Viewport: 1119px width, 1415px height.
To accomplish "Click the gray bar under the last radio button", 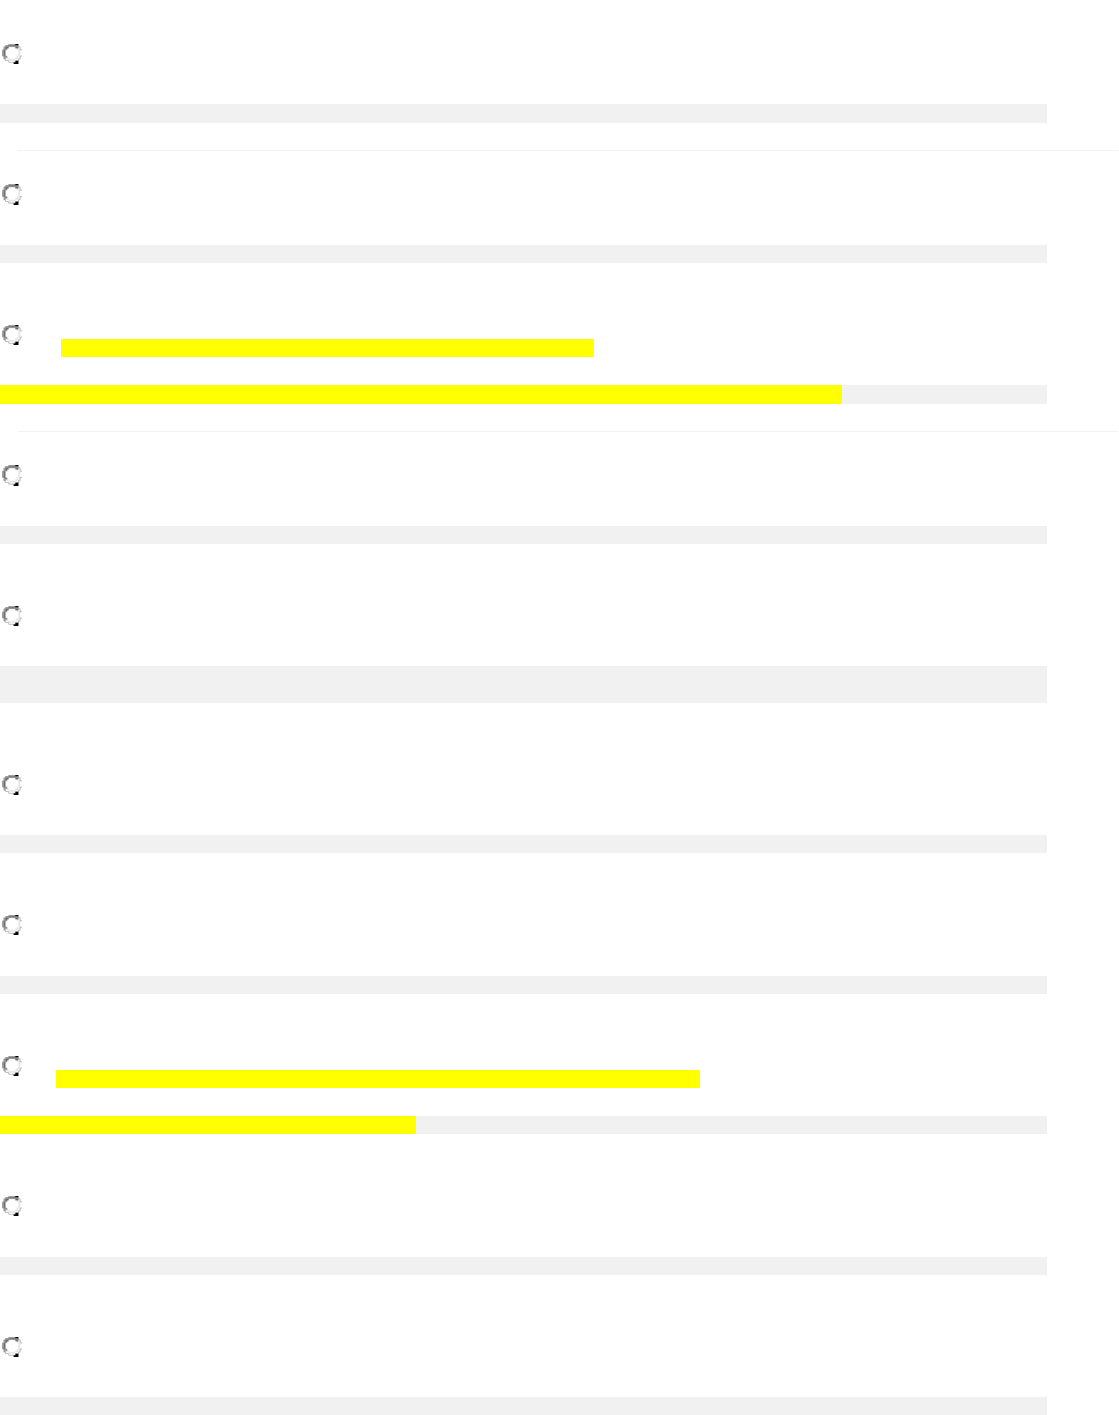I will (x=523, y=1406).
